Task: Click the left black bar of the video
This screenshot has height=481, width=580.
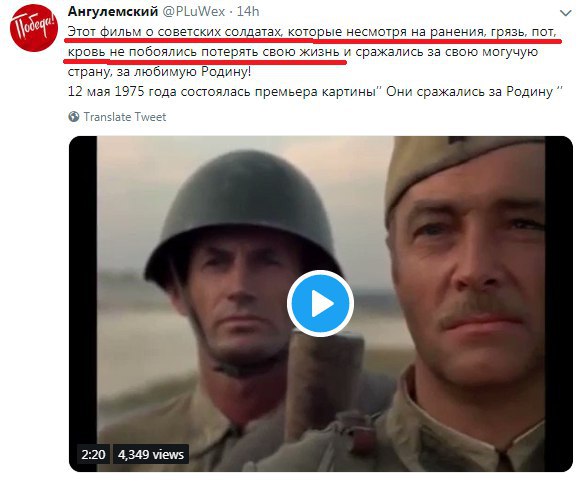Action: click(83, 303)
